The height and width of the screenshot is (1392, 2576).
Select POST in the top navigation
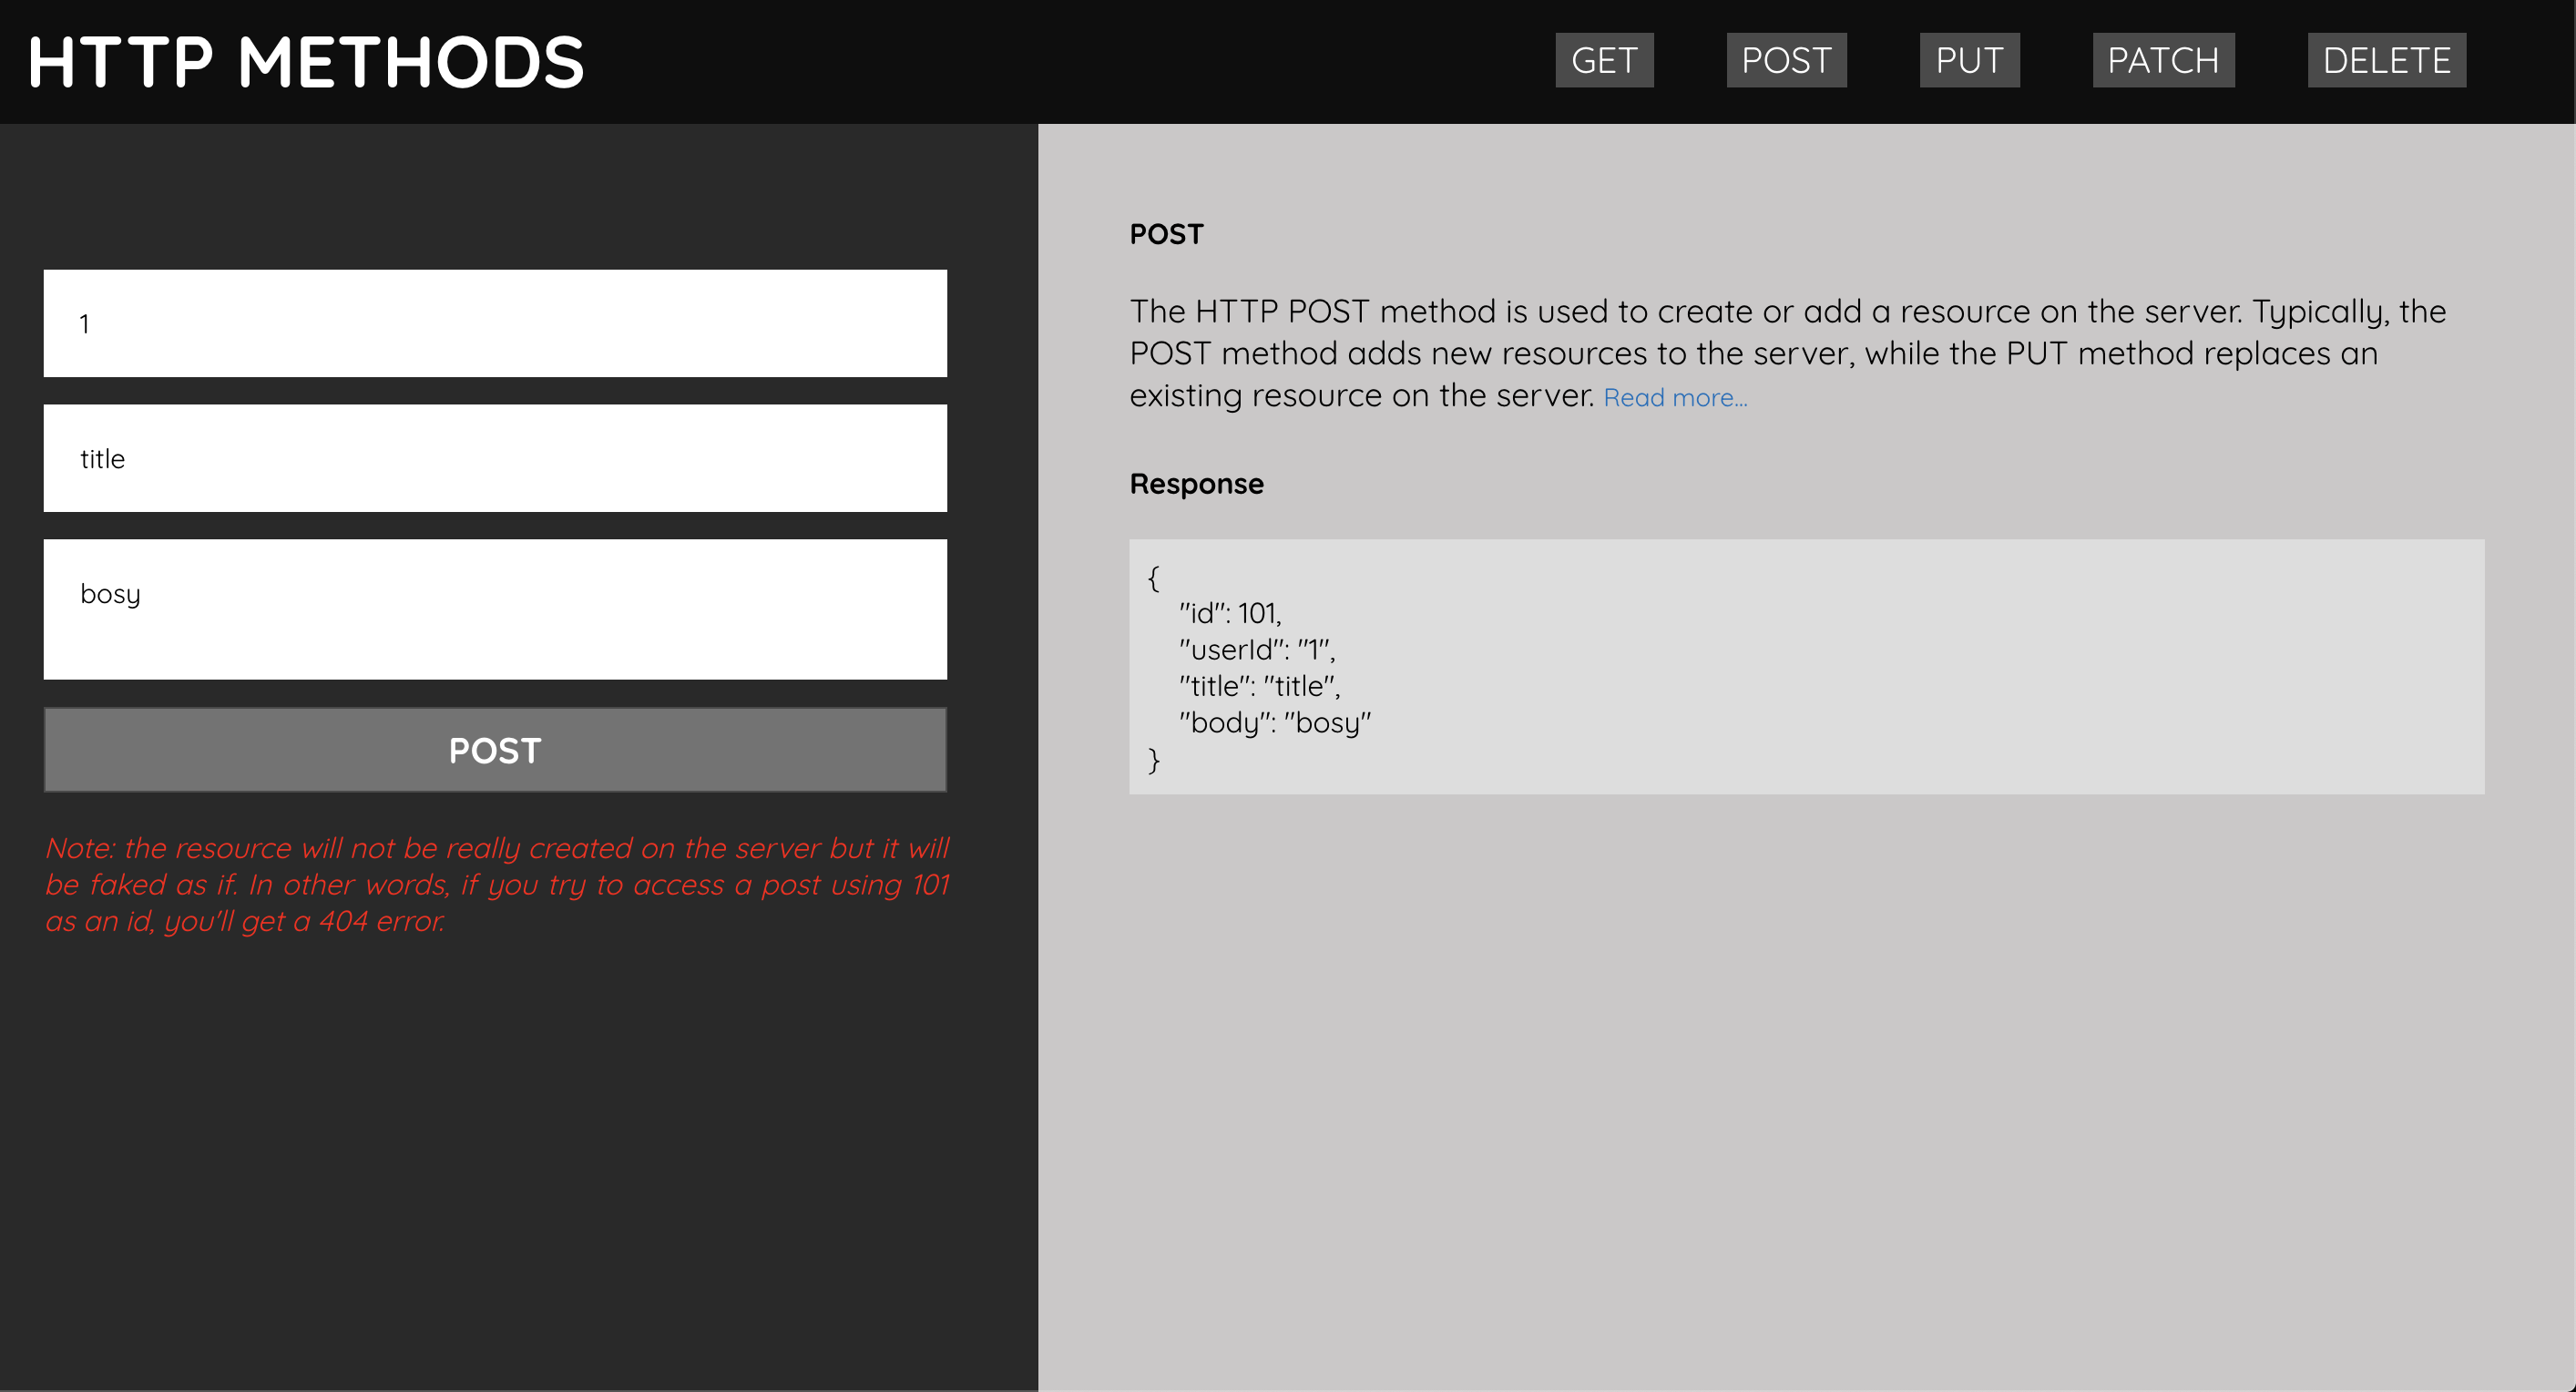[1785, 60]
